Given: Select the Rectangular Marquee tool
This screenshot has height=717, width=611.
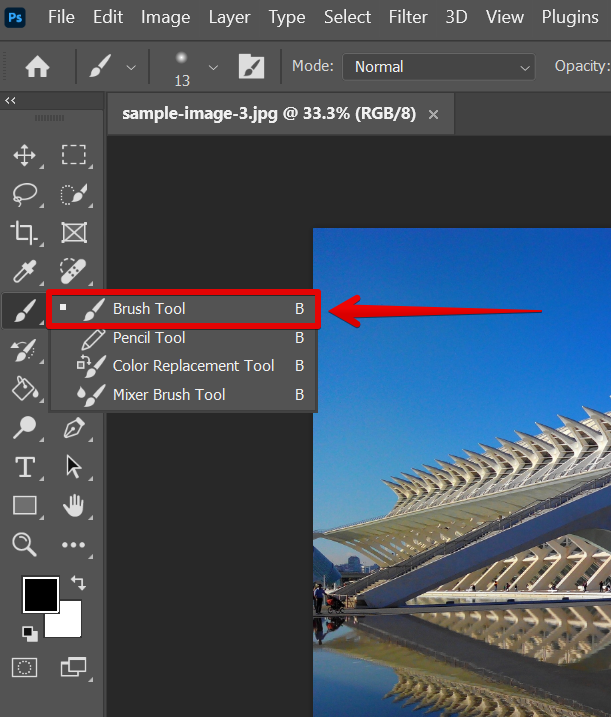Looking at the screenshot, I should (74, 155).
